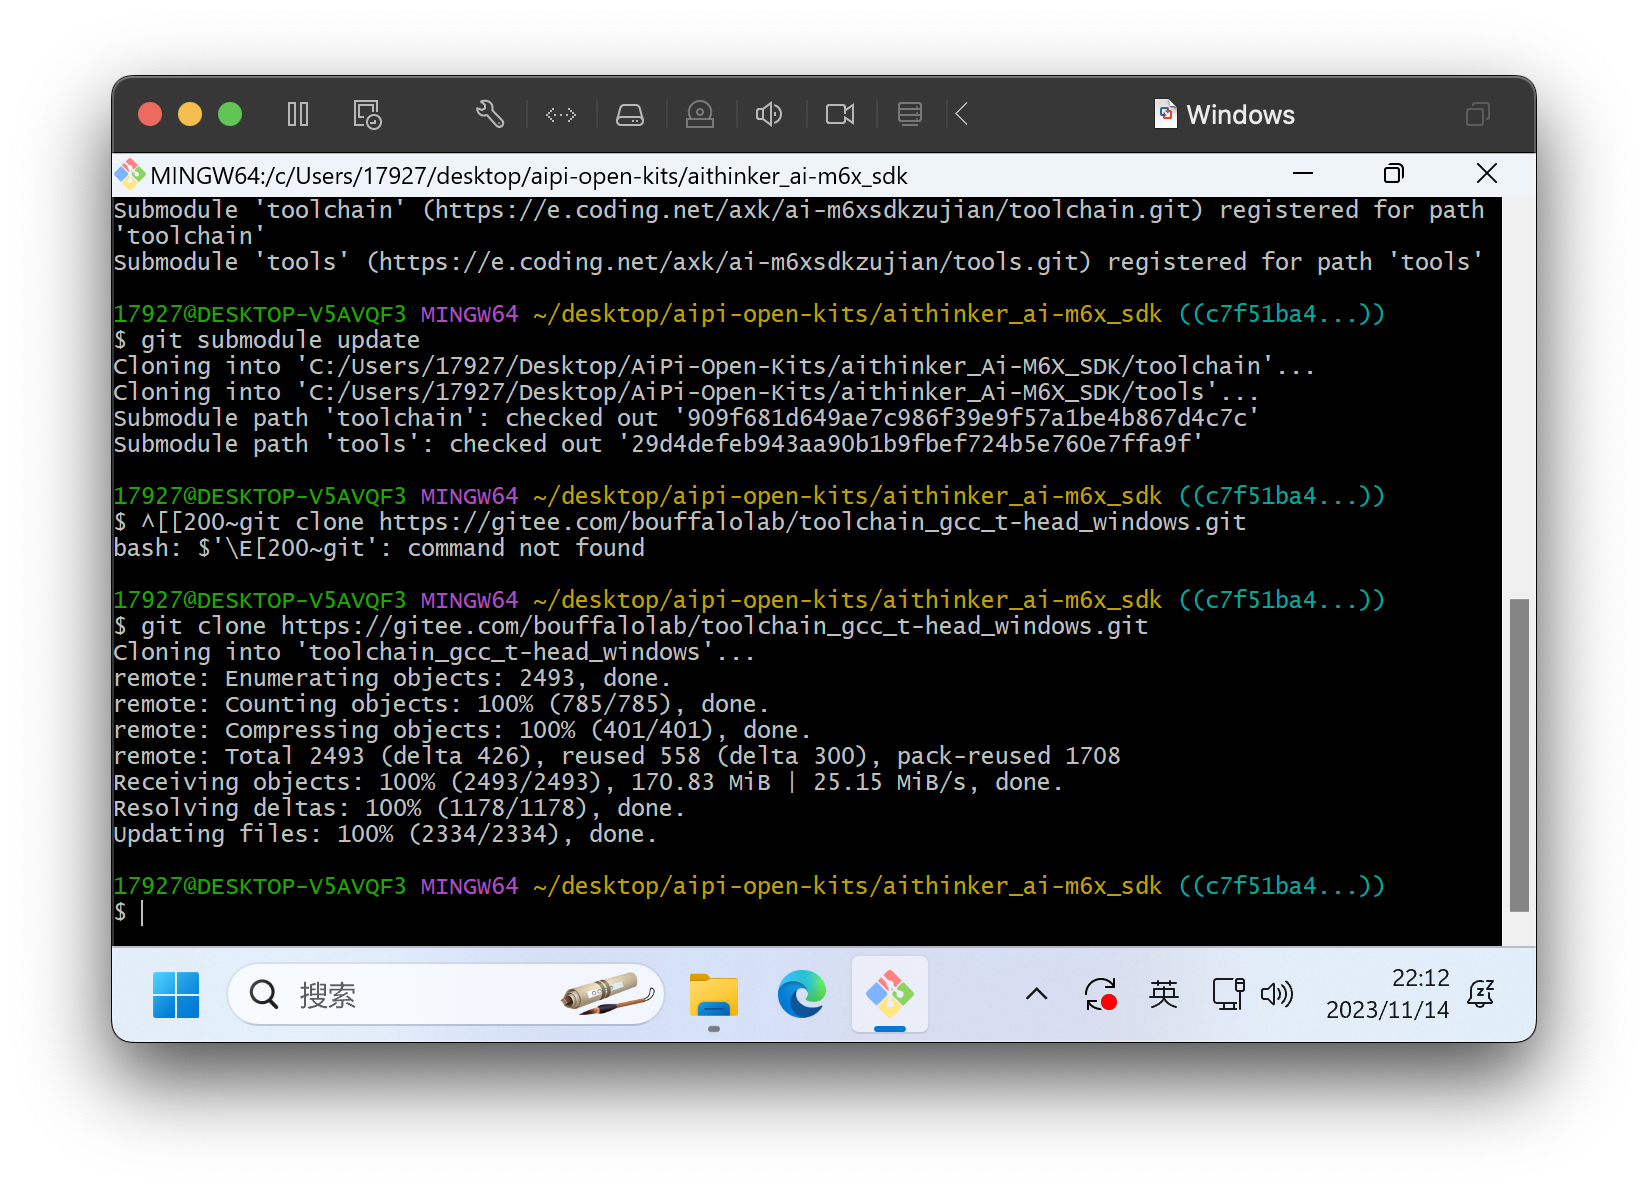Click 'Resolving deltas: 100%' output line
Image resolution: width=1648 pixels, height=1190 pixels.
point(399,808)
